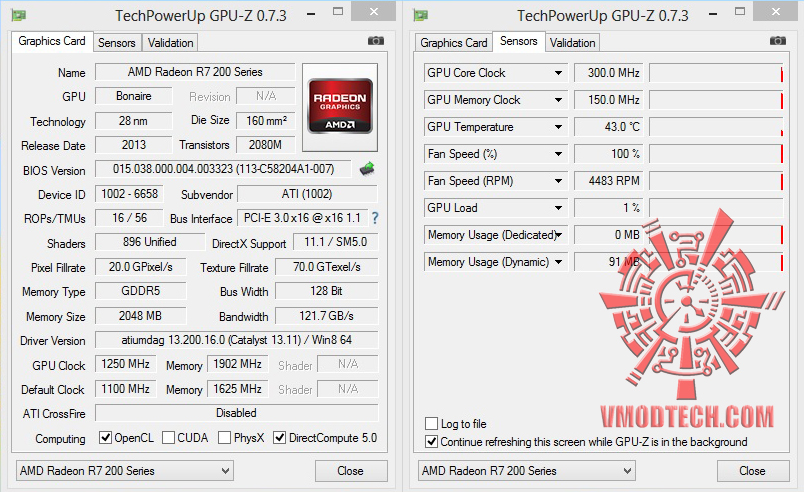Switch to Sensors tab in left window
Screen dimensions: 804x492
pyautogui.click(x=117, y=43)
